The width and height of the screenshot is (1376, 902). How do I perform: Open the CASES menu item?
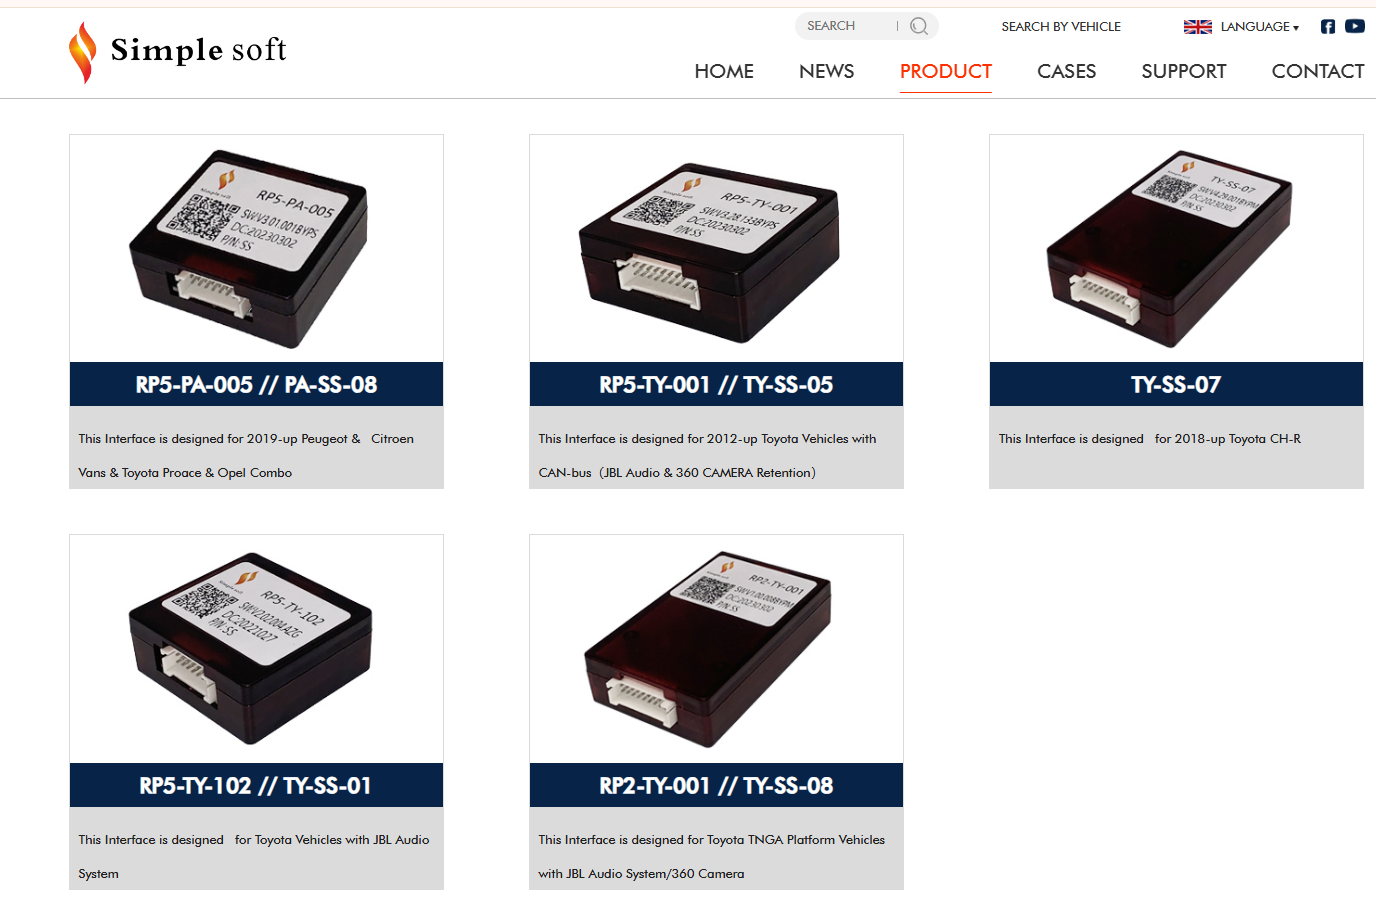[x=1066, y=71]
